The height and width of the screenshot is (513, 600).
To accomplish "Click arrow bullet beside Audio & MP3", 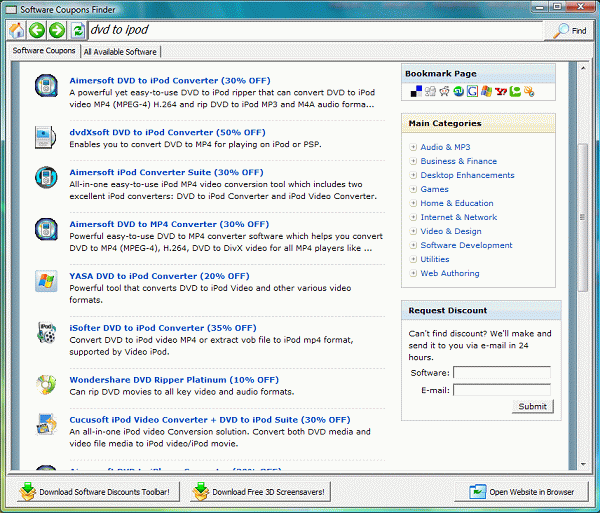I will click(x=413, y=147).
